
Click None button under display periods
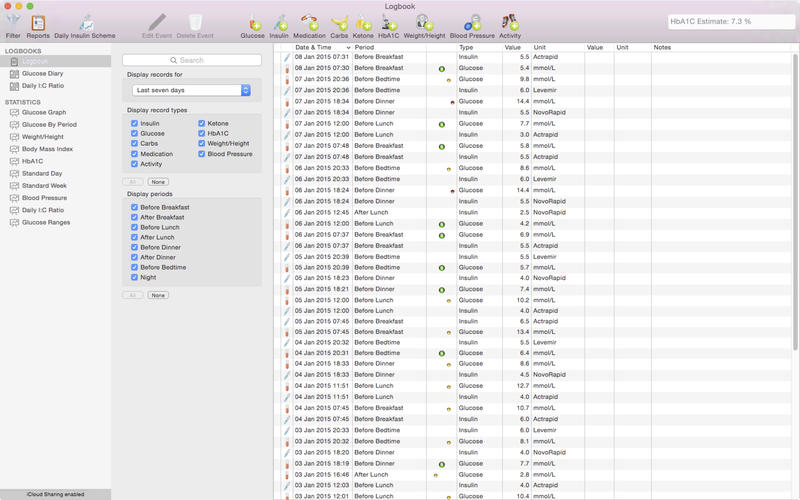pos(158,295)
